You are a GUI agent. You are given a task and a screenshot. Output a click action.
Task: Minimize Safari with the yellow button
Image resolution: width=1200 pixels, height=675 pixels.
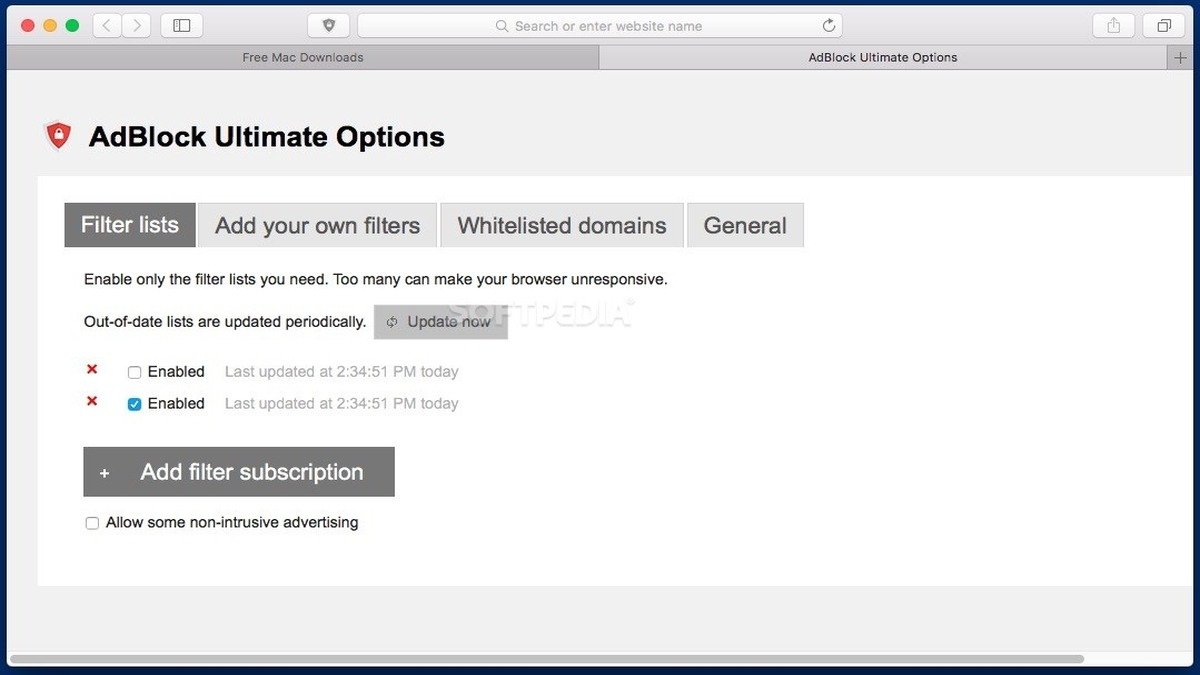pos(50,25)
